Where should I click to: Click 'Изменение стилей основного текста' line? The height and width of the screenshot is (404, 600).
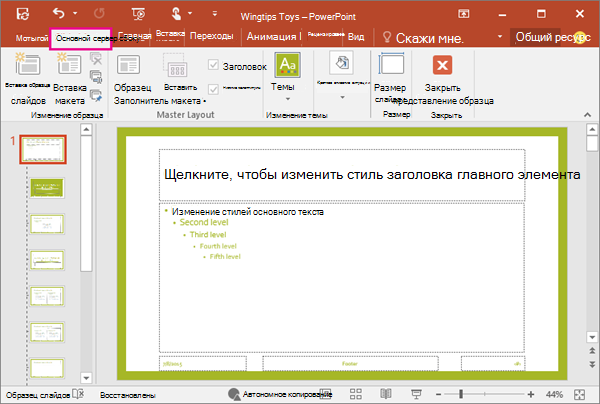[248, 212]
